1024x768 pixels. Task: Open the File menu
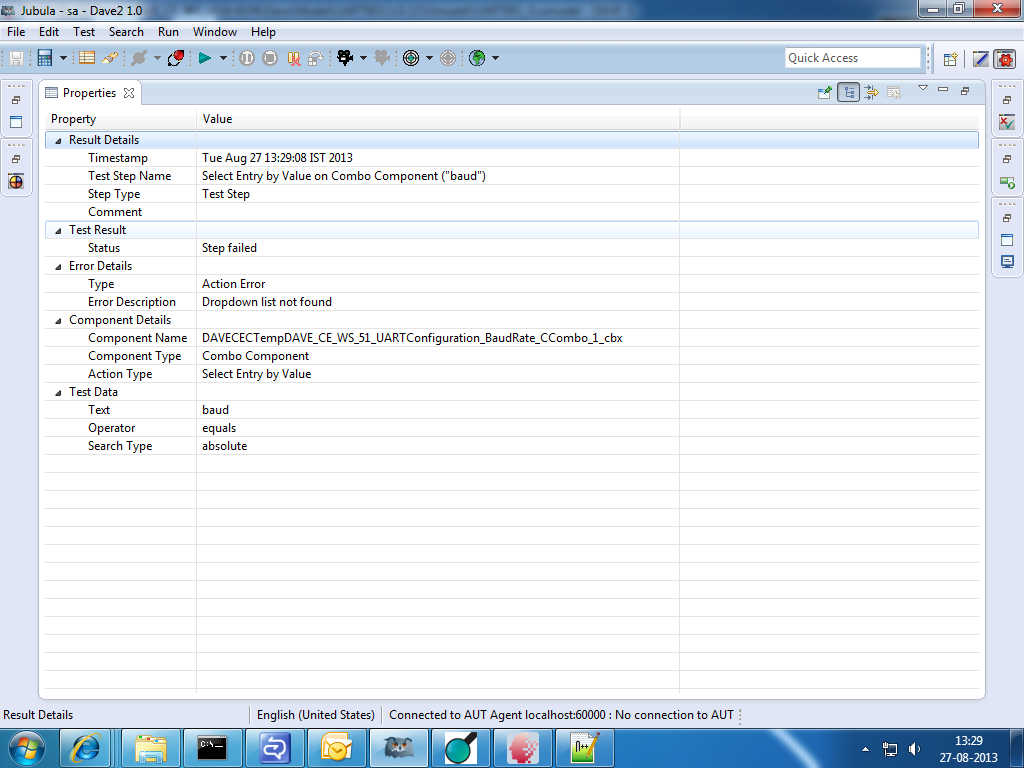point(16,32)
